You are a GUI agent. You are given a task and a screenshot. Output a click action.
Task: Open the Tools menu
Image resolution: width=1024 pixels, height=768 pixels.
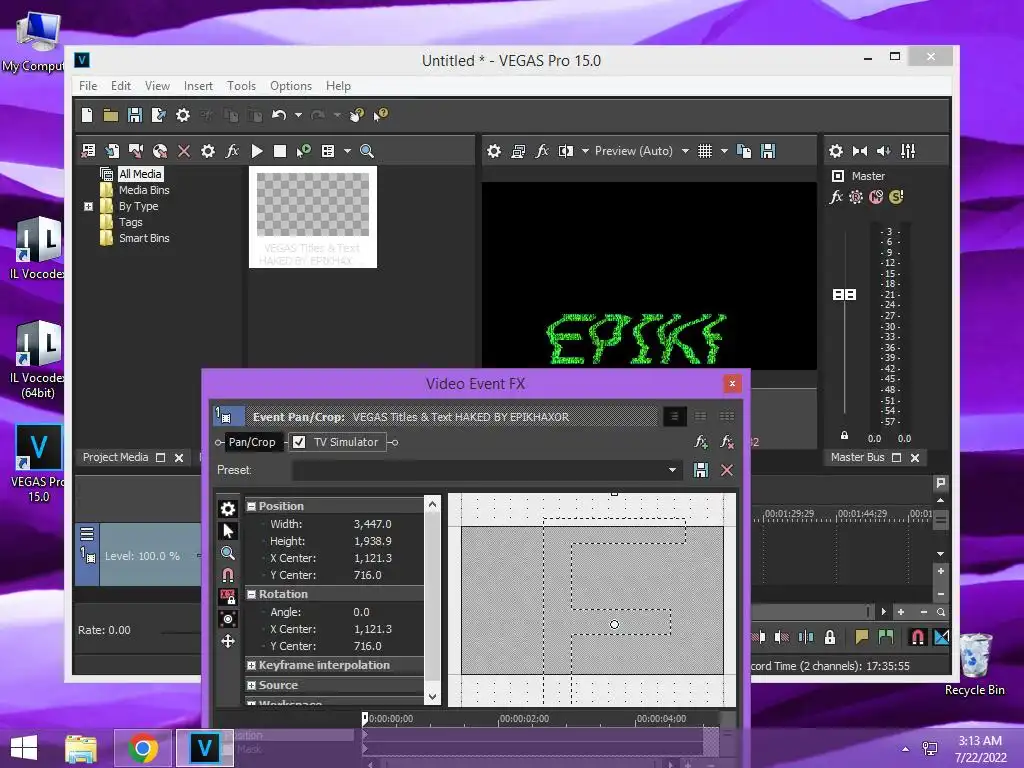[x=241, y=86]
